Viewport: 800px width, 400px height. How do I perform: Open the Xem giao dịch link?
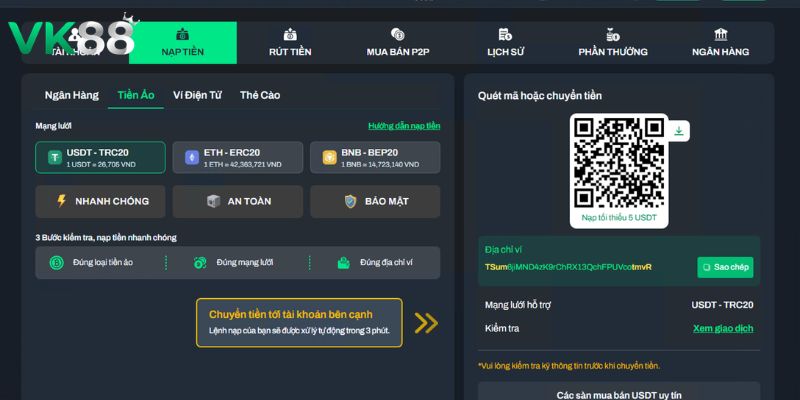tap(723, 329)
